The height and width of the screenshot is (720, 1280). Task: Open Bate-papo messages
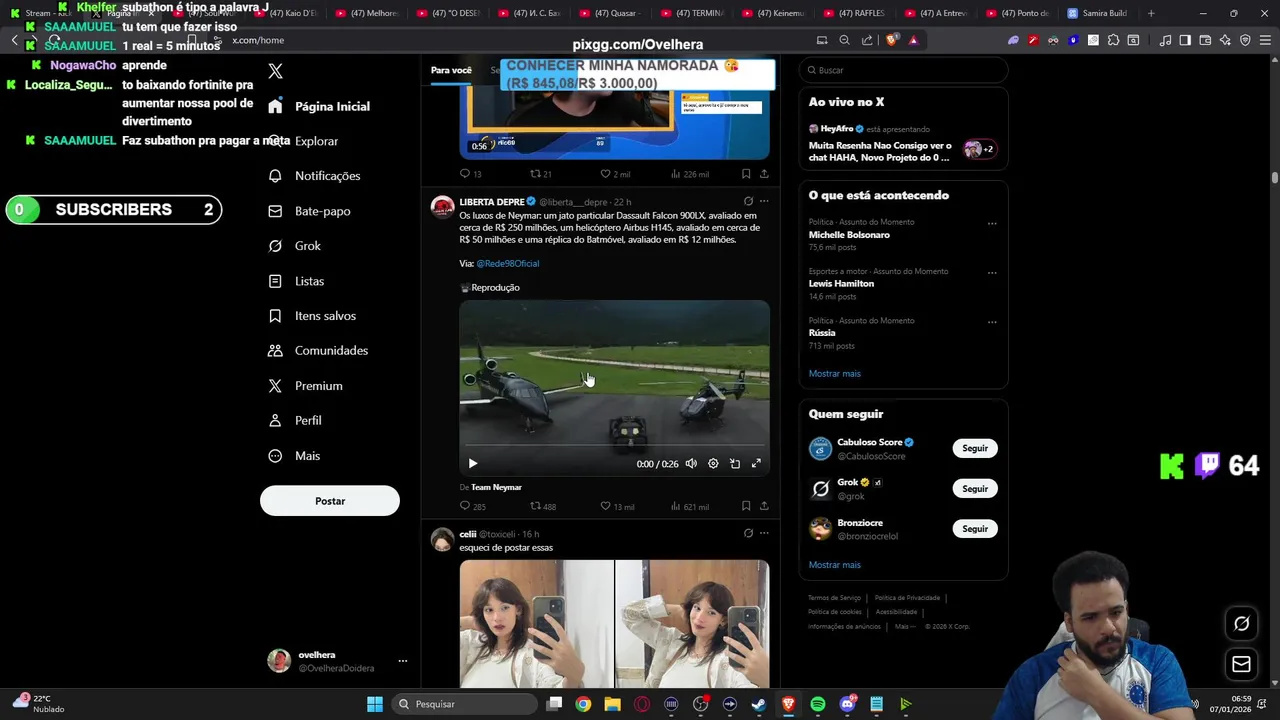coord(310,211)
